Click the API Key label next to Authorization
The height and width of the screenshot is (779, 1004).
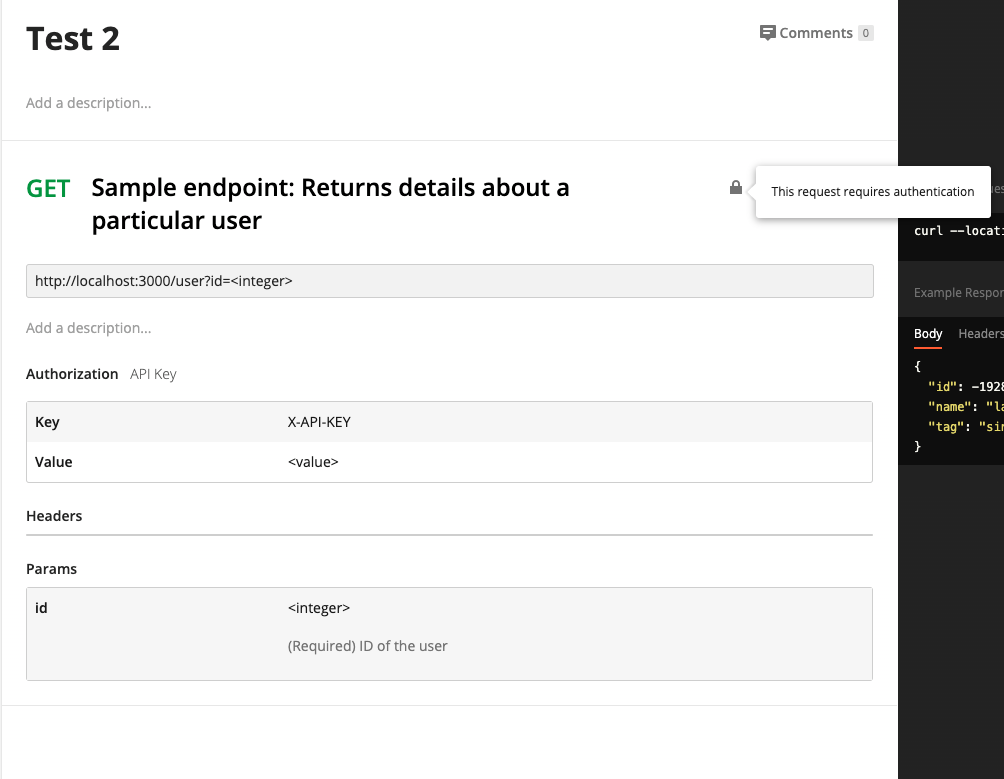[153, 374]
